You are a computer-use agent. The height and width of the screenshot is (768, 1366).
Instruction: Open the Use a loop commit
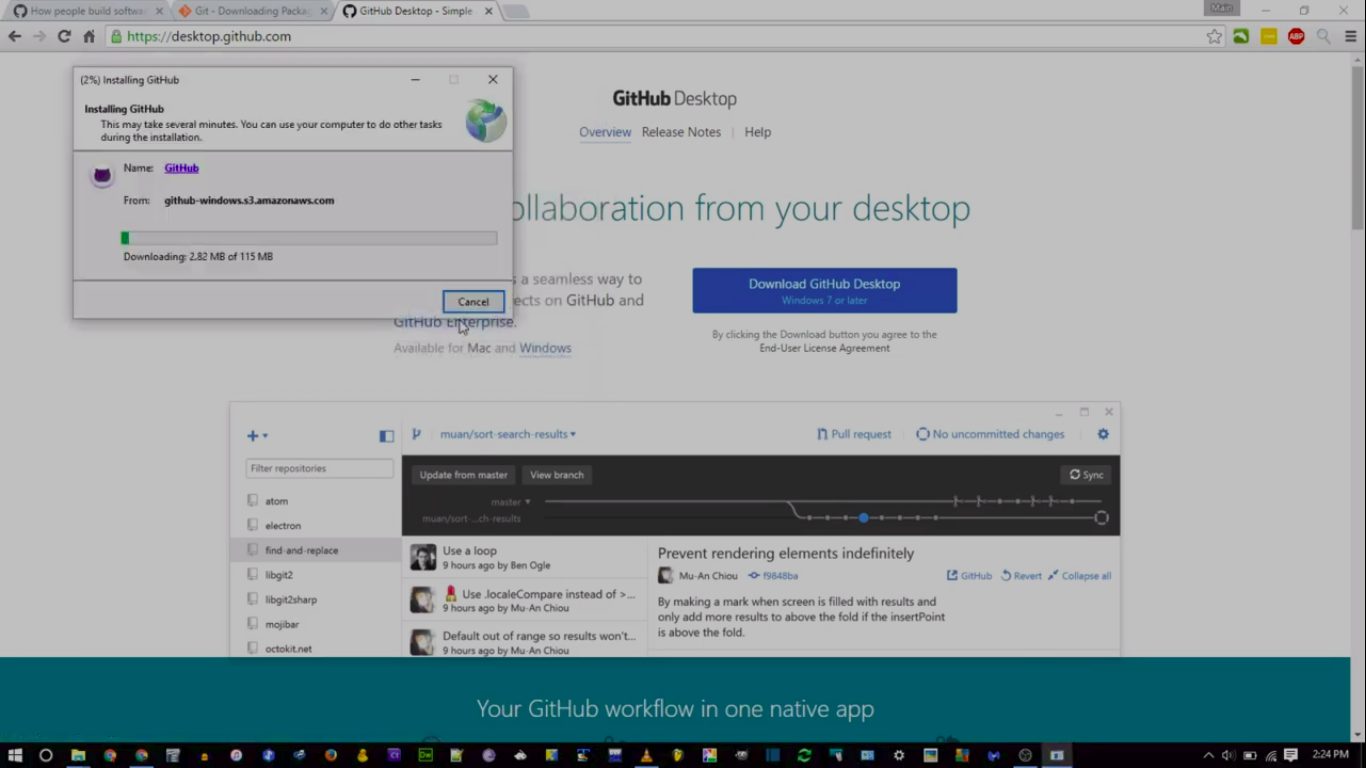525,558
